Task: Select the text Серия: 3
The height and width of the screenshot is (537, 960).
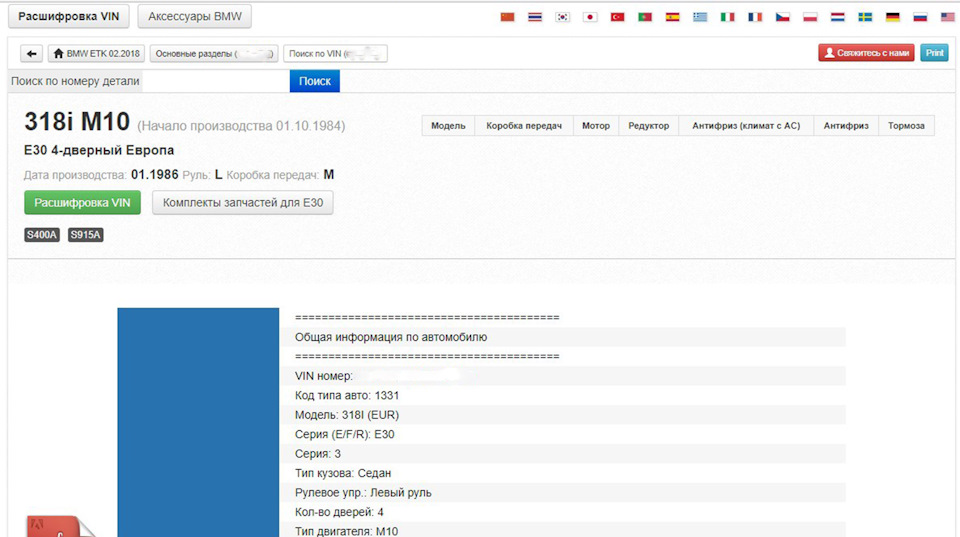Action: tap(318, 454)
